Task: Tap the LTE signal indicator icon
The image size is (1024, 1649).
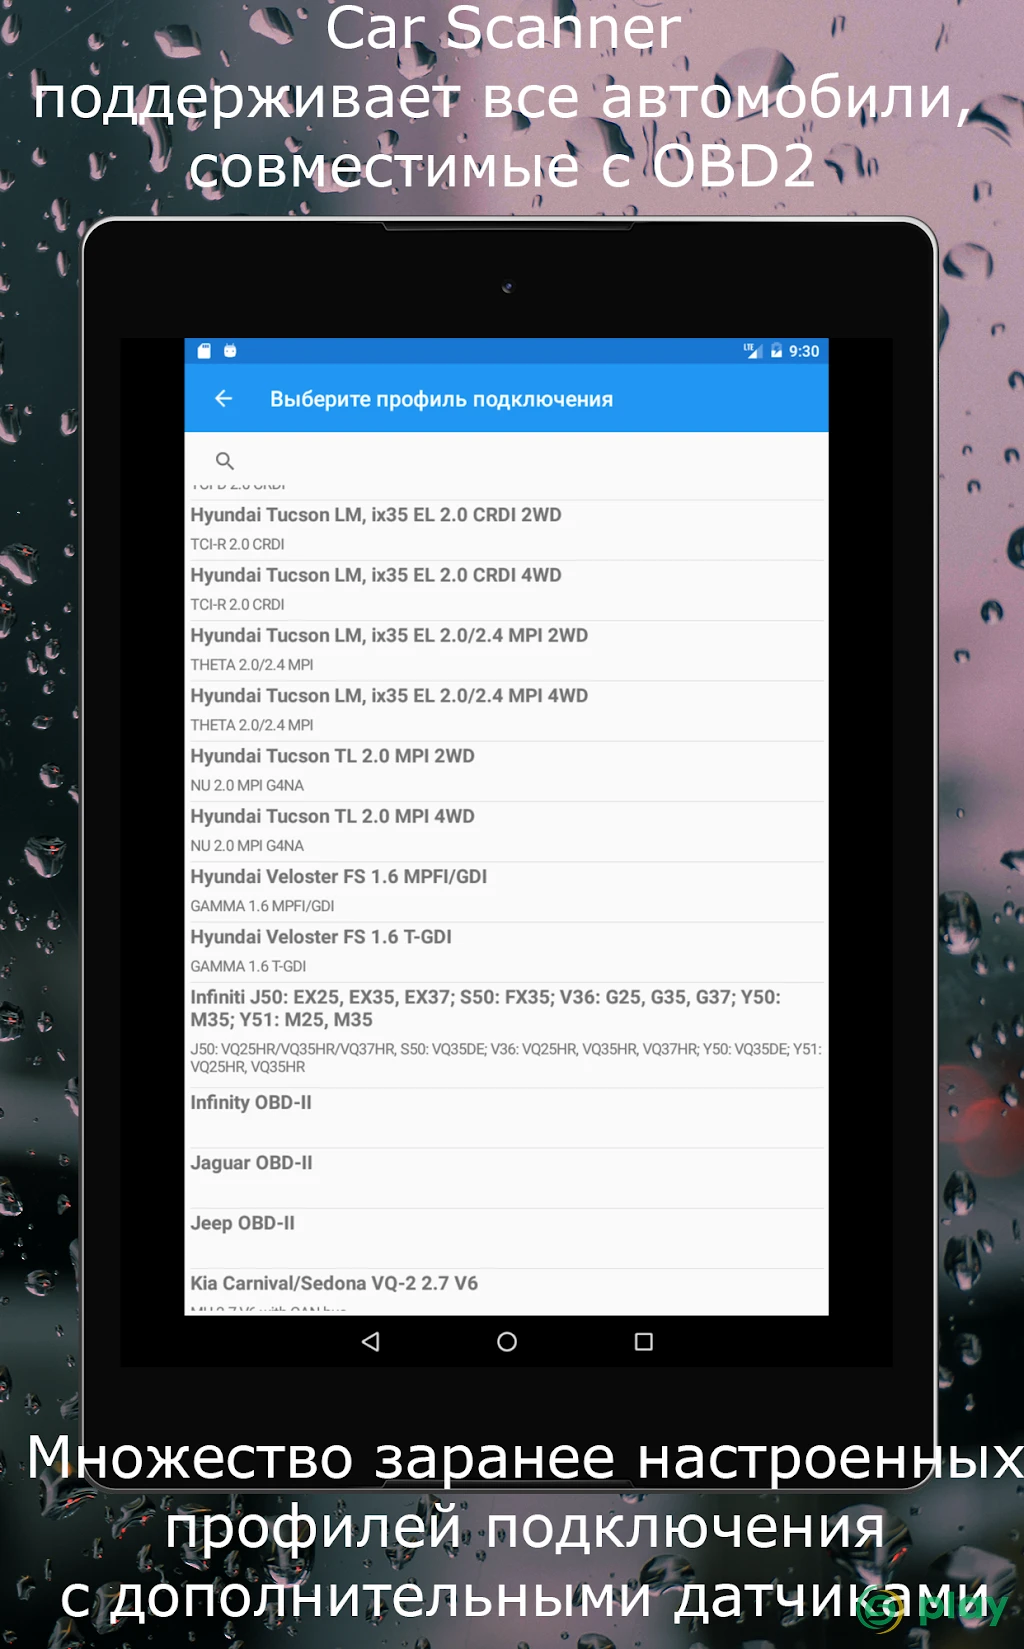Action: [x=752, y=351]
